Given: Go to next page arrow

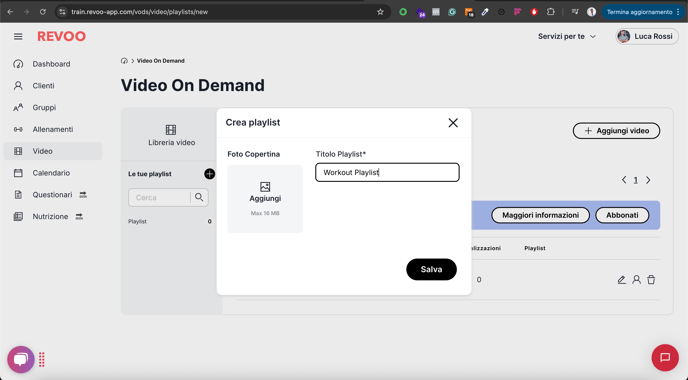Looking at the screenshot, I should (648, 180).
